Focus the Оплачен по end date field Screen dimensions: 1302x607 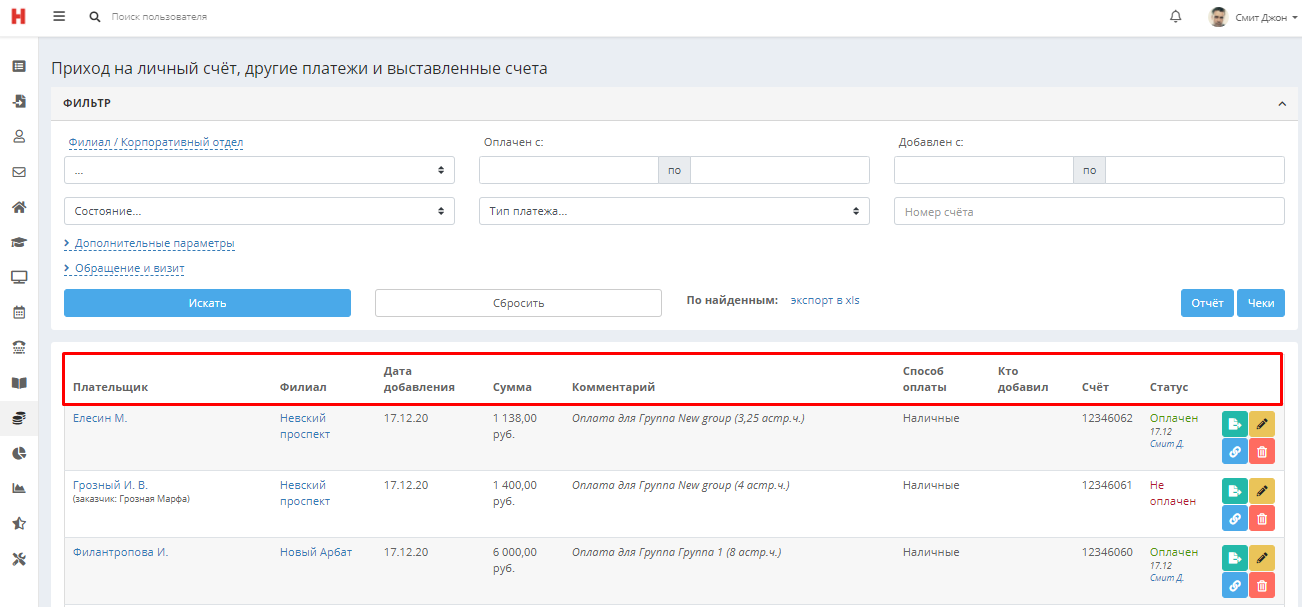pyautogui.click(x=780, y=170)
